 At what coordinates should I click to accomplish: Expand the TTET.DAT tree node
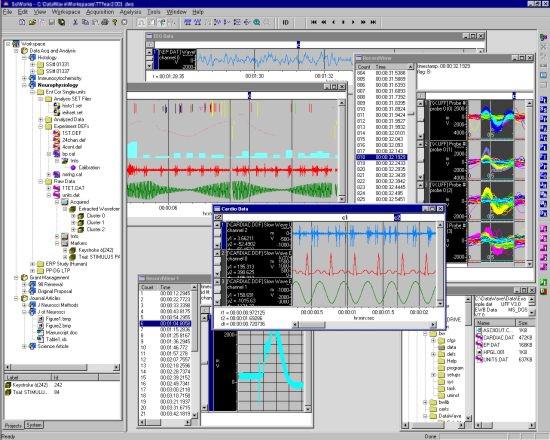coord(49,188)
